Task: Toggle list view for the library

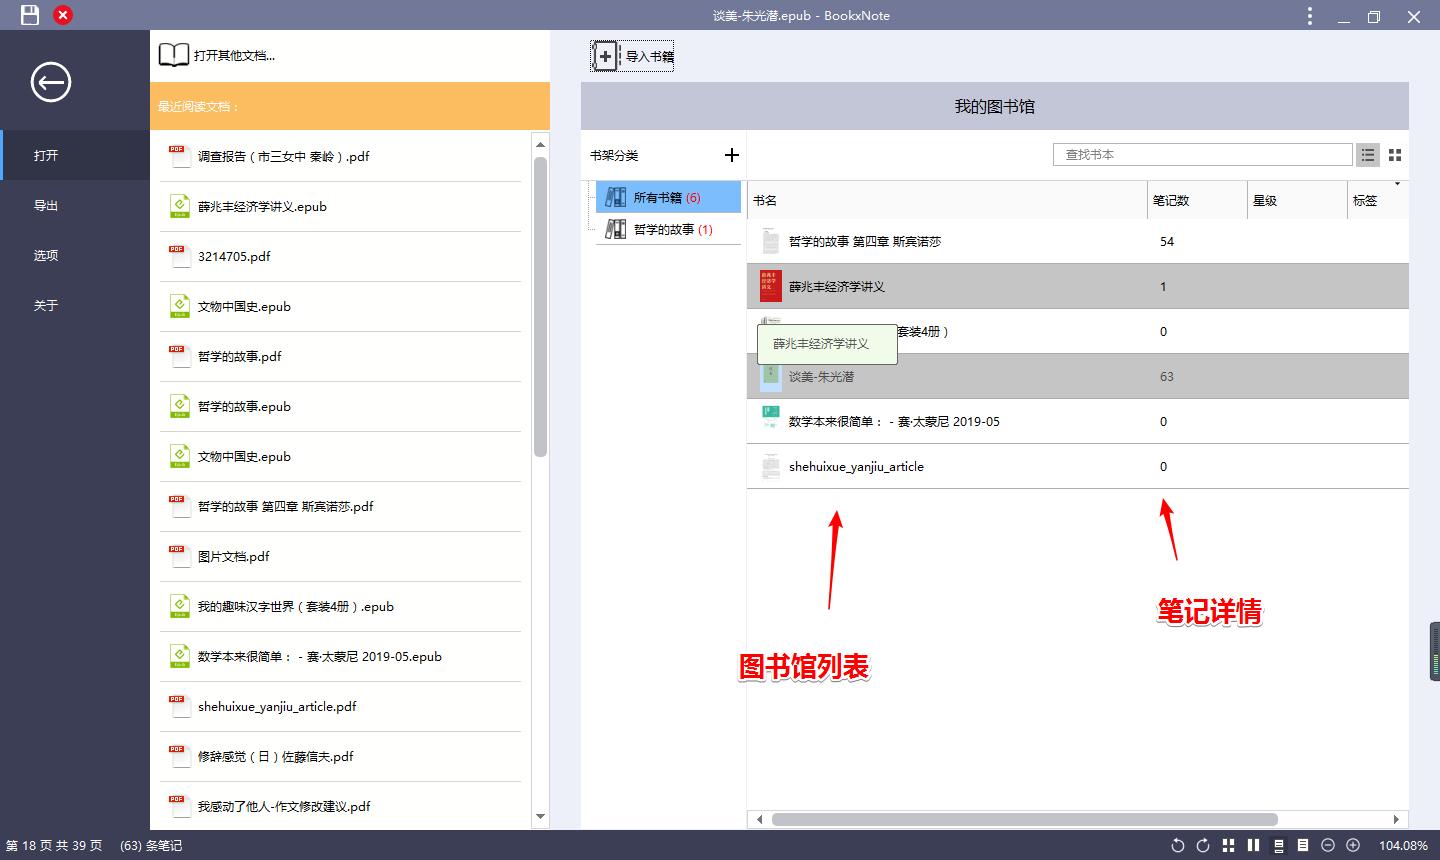Action: pyautogui.click(x=1368, y=154)
